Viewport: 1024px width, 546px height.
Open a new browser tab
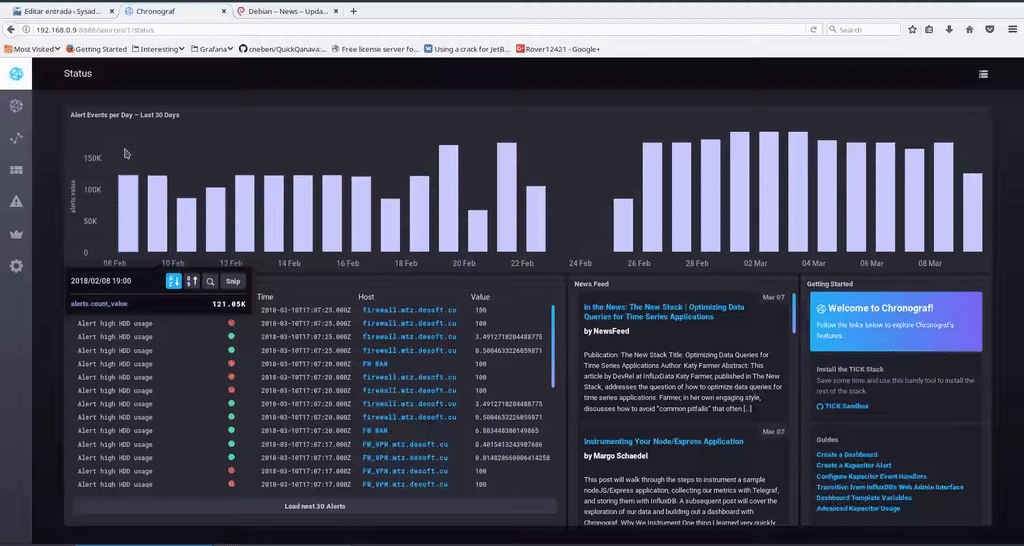click(x=353, y=11)
